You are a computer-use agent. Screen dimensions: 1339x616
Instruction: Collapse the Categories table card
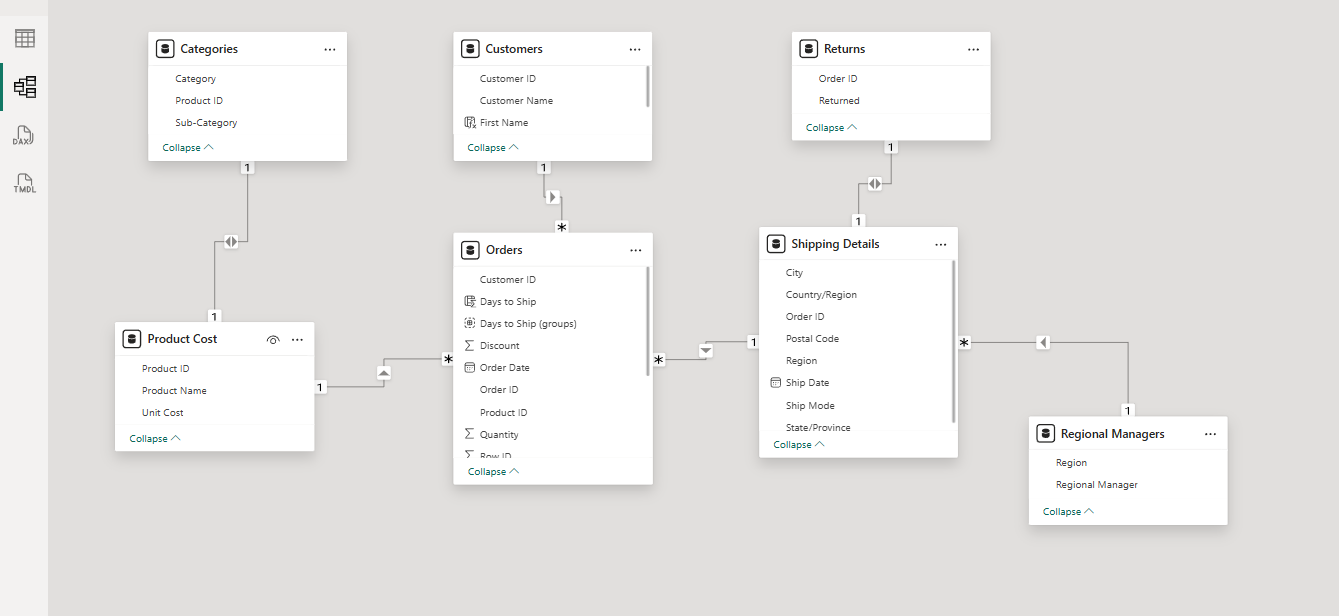(x=188, y=148)
